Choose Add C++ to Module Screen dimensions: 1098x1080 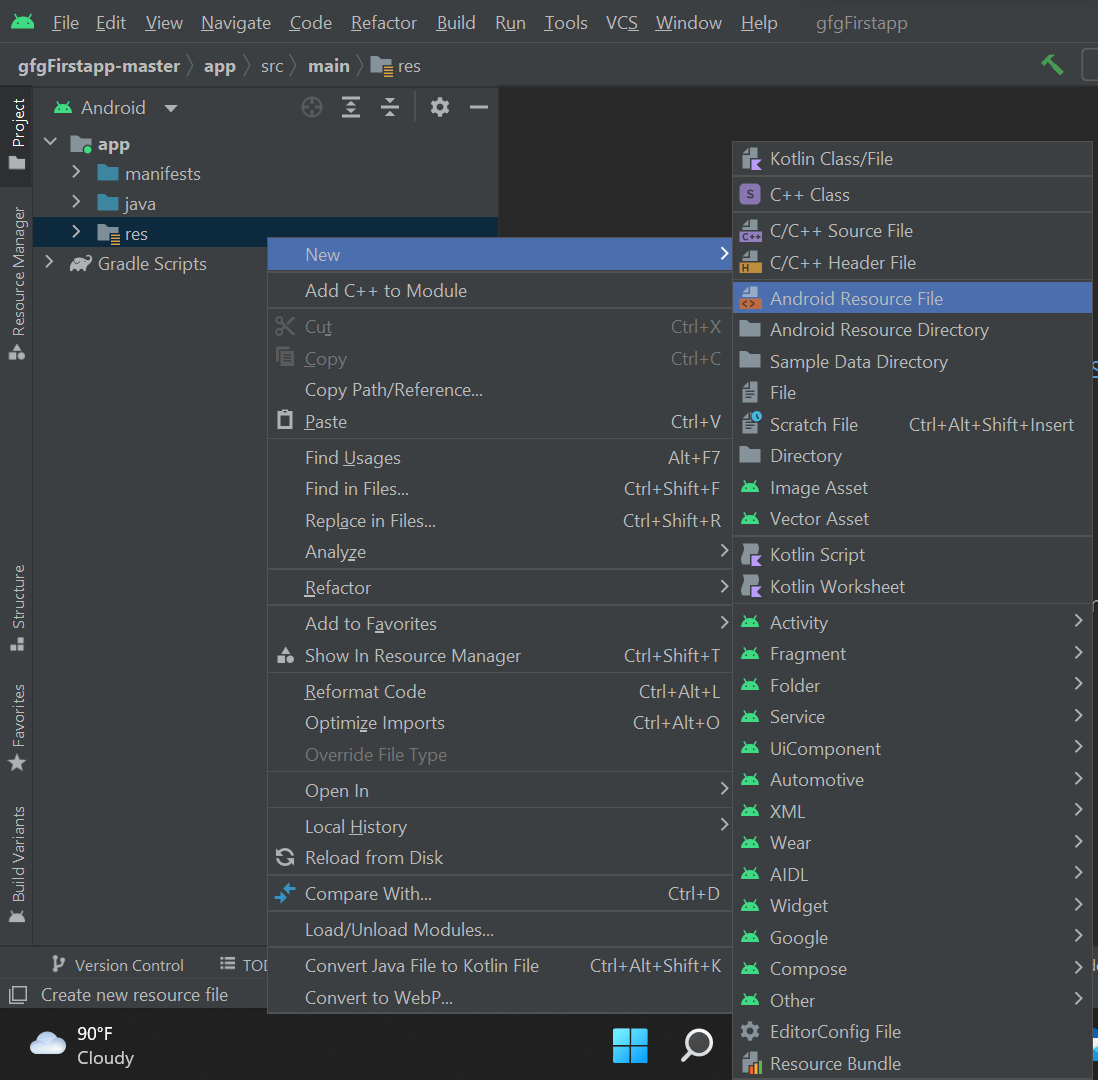[499, 291]
